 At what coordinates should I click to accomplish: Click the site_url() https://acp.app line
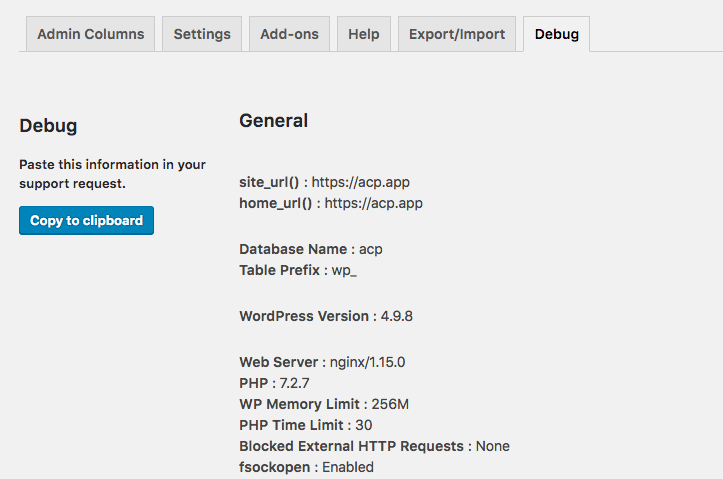[324, 182]
